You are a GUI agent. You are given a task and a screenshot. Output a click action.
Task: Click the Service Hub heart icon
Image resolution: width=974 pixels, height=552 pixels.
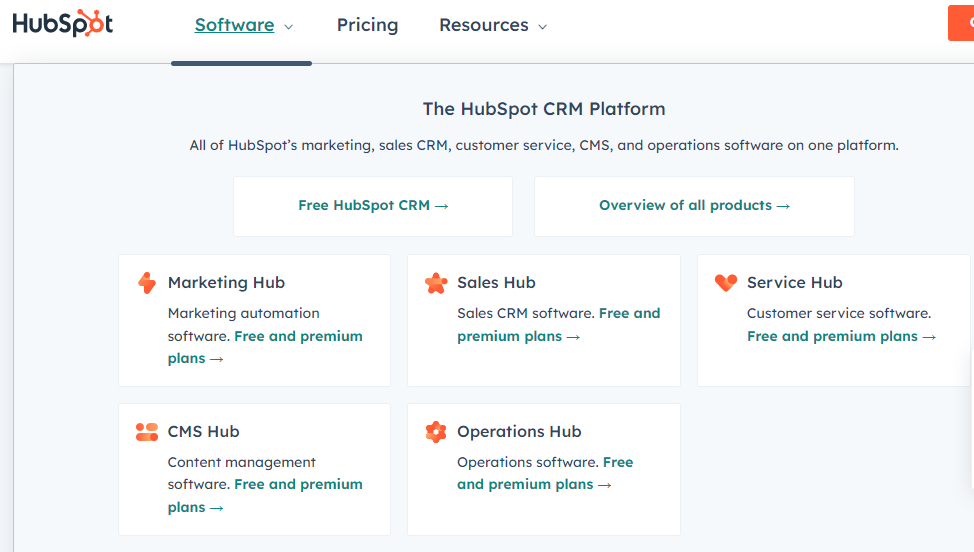pos(726,283)
